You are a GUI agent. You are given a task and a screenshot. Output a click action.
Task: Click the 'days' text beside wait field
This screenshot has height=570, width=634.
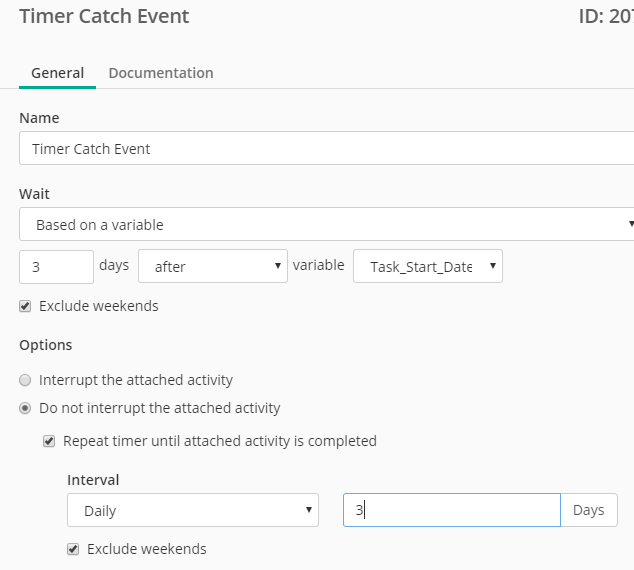[x=114, y=266]
